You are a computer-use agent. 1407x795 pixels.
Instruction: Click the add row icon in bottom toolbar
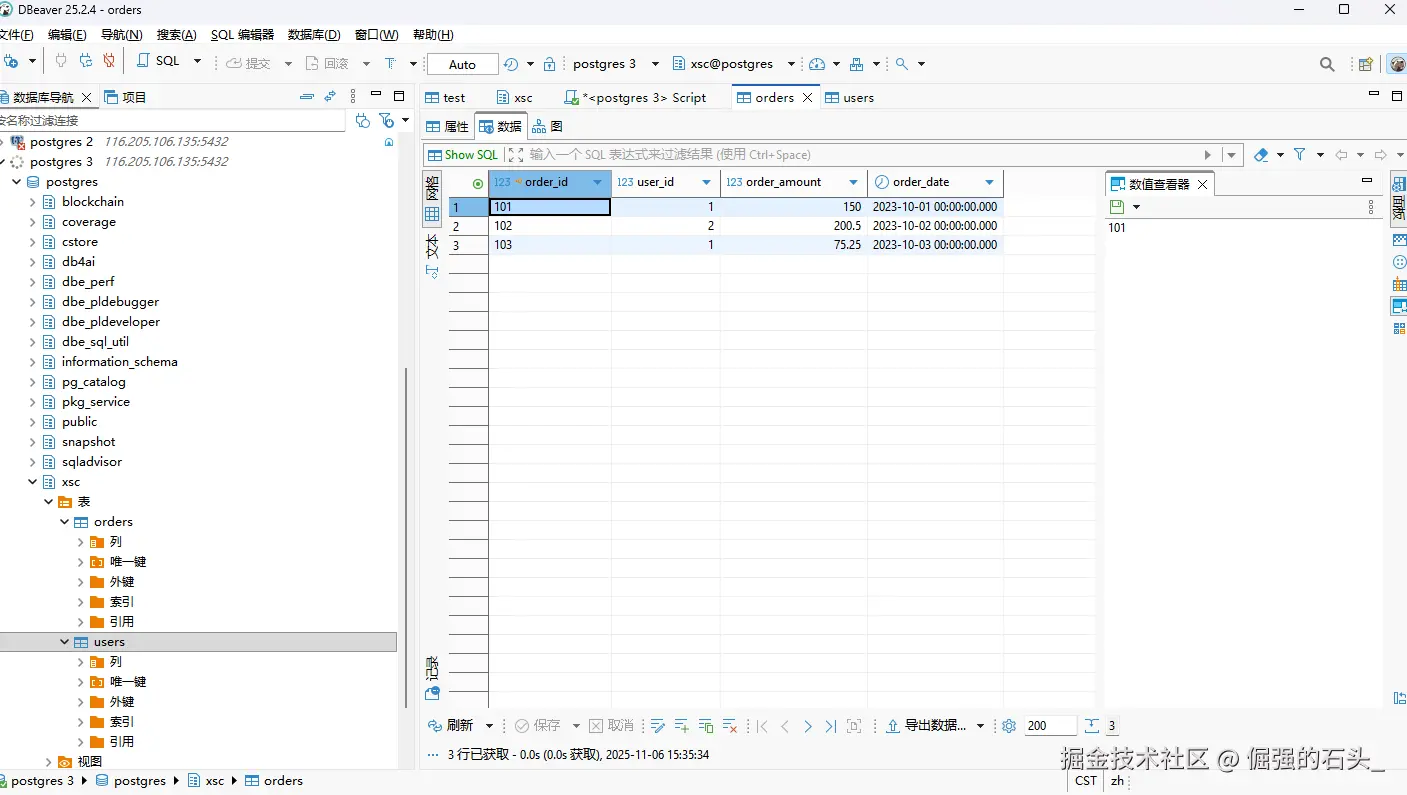tap(682, 726)
